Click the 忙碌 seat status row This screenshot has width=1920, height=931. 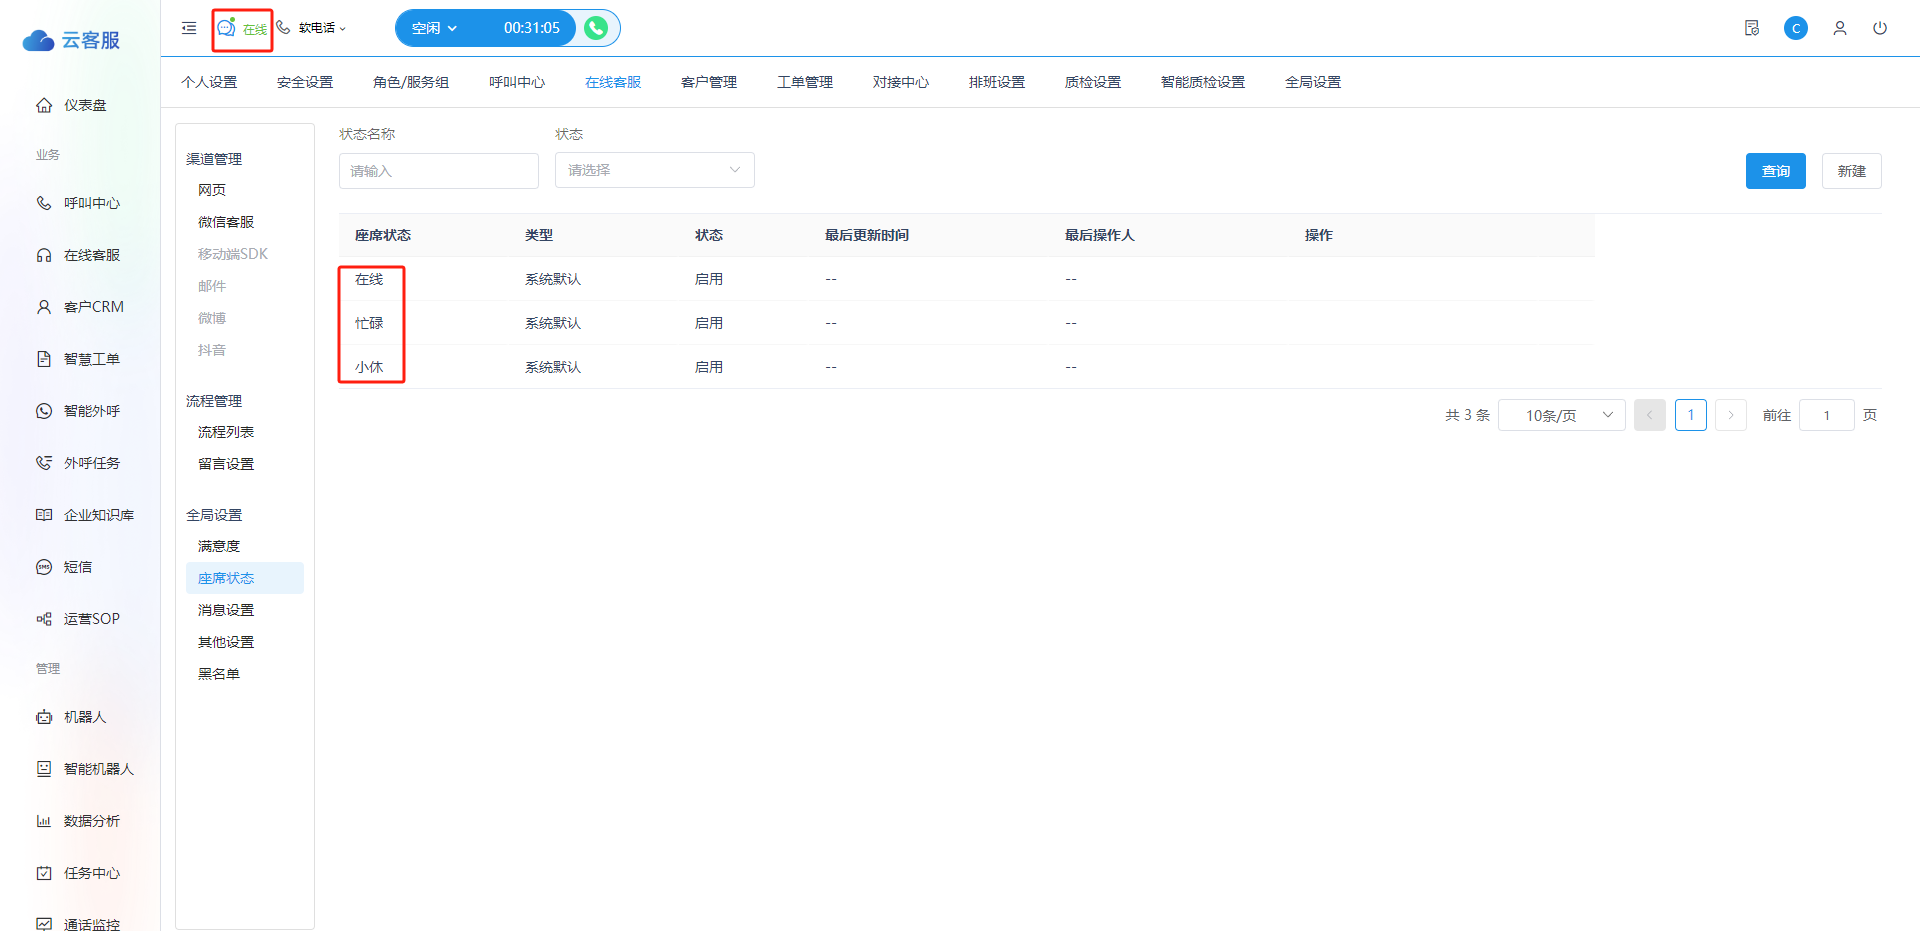point(966,323)
